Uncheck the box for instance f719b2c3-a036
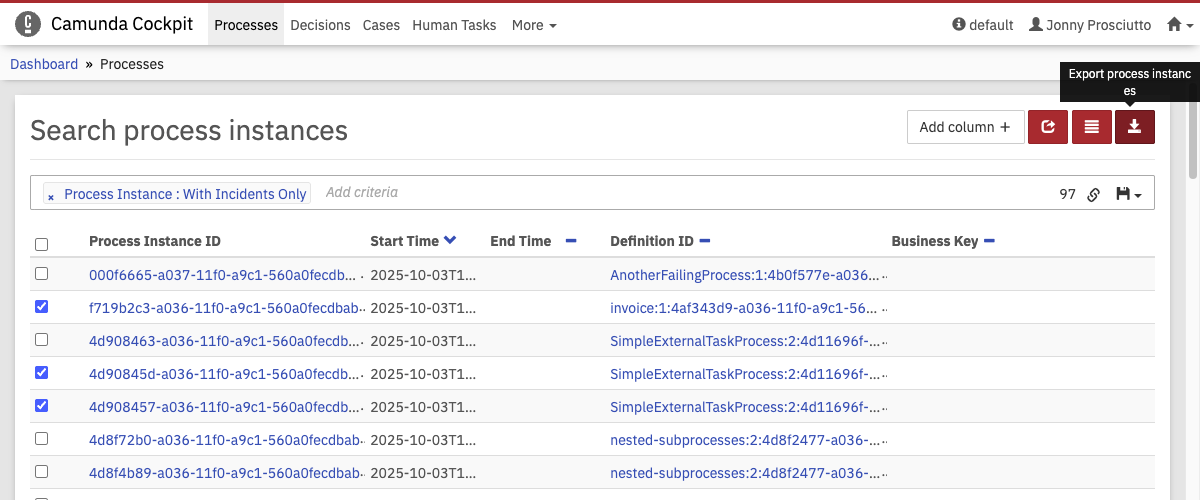Screen dimensions: 1200x500 (41, 306)
